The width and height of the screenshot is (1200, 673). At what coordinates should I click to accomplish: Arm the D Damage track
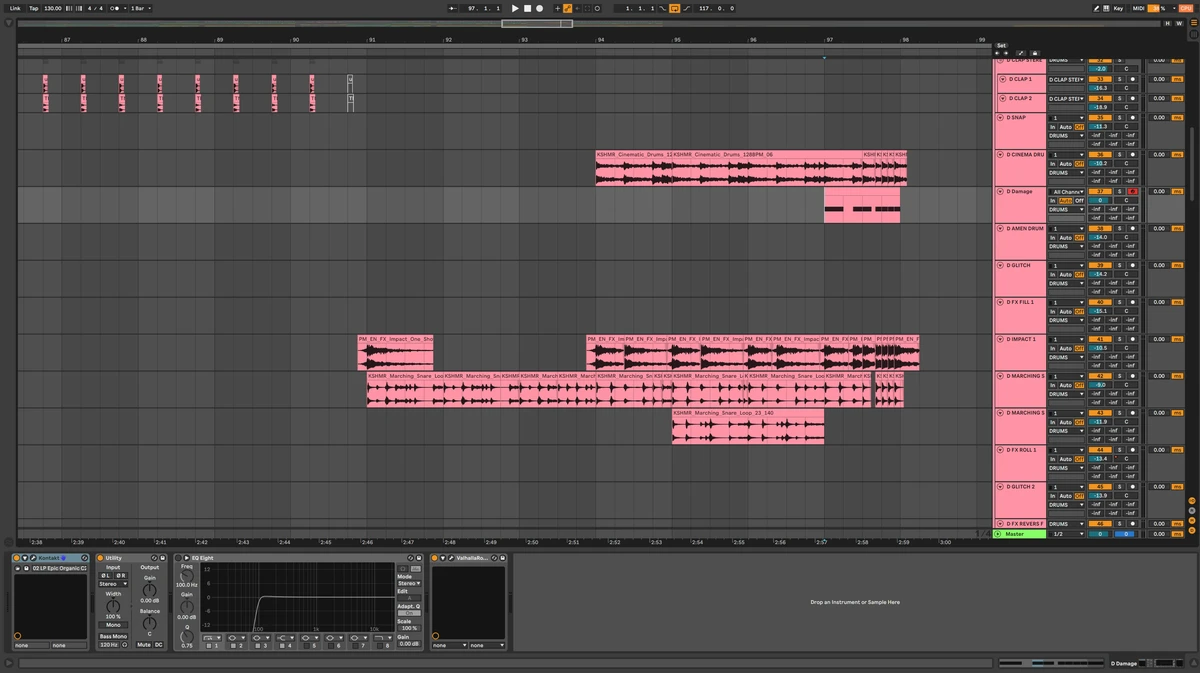click(1133, 191)
